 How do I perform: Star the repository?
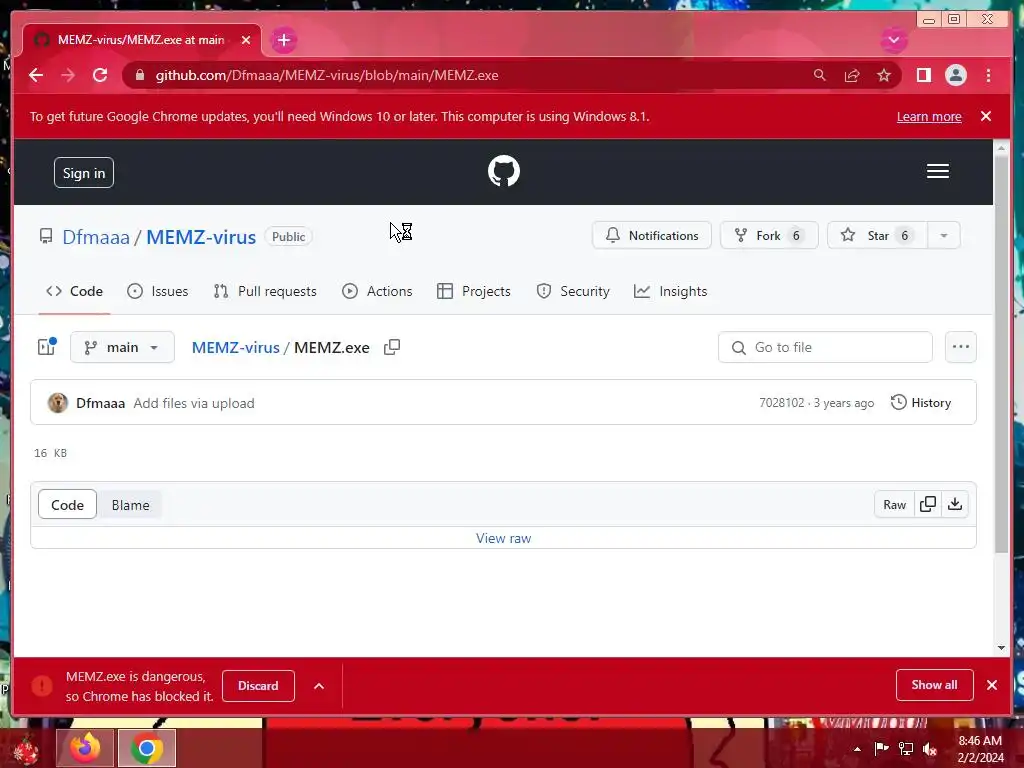877,236
